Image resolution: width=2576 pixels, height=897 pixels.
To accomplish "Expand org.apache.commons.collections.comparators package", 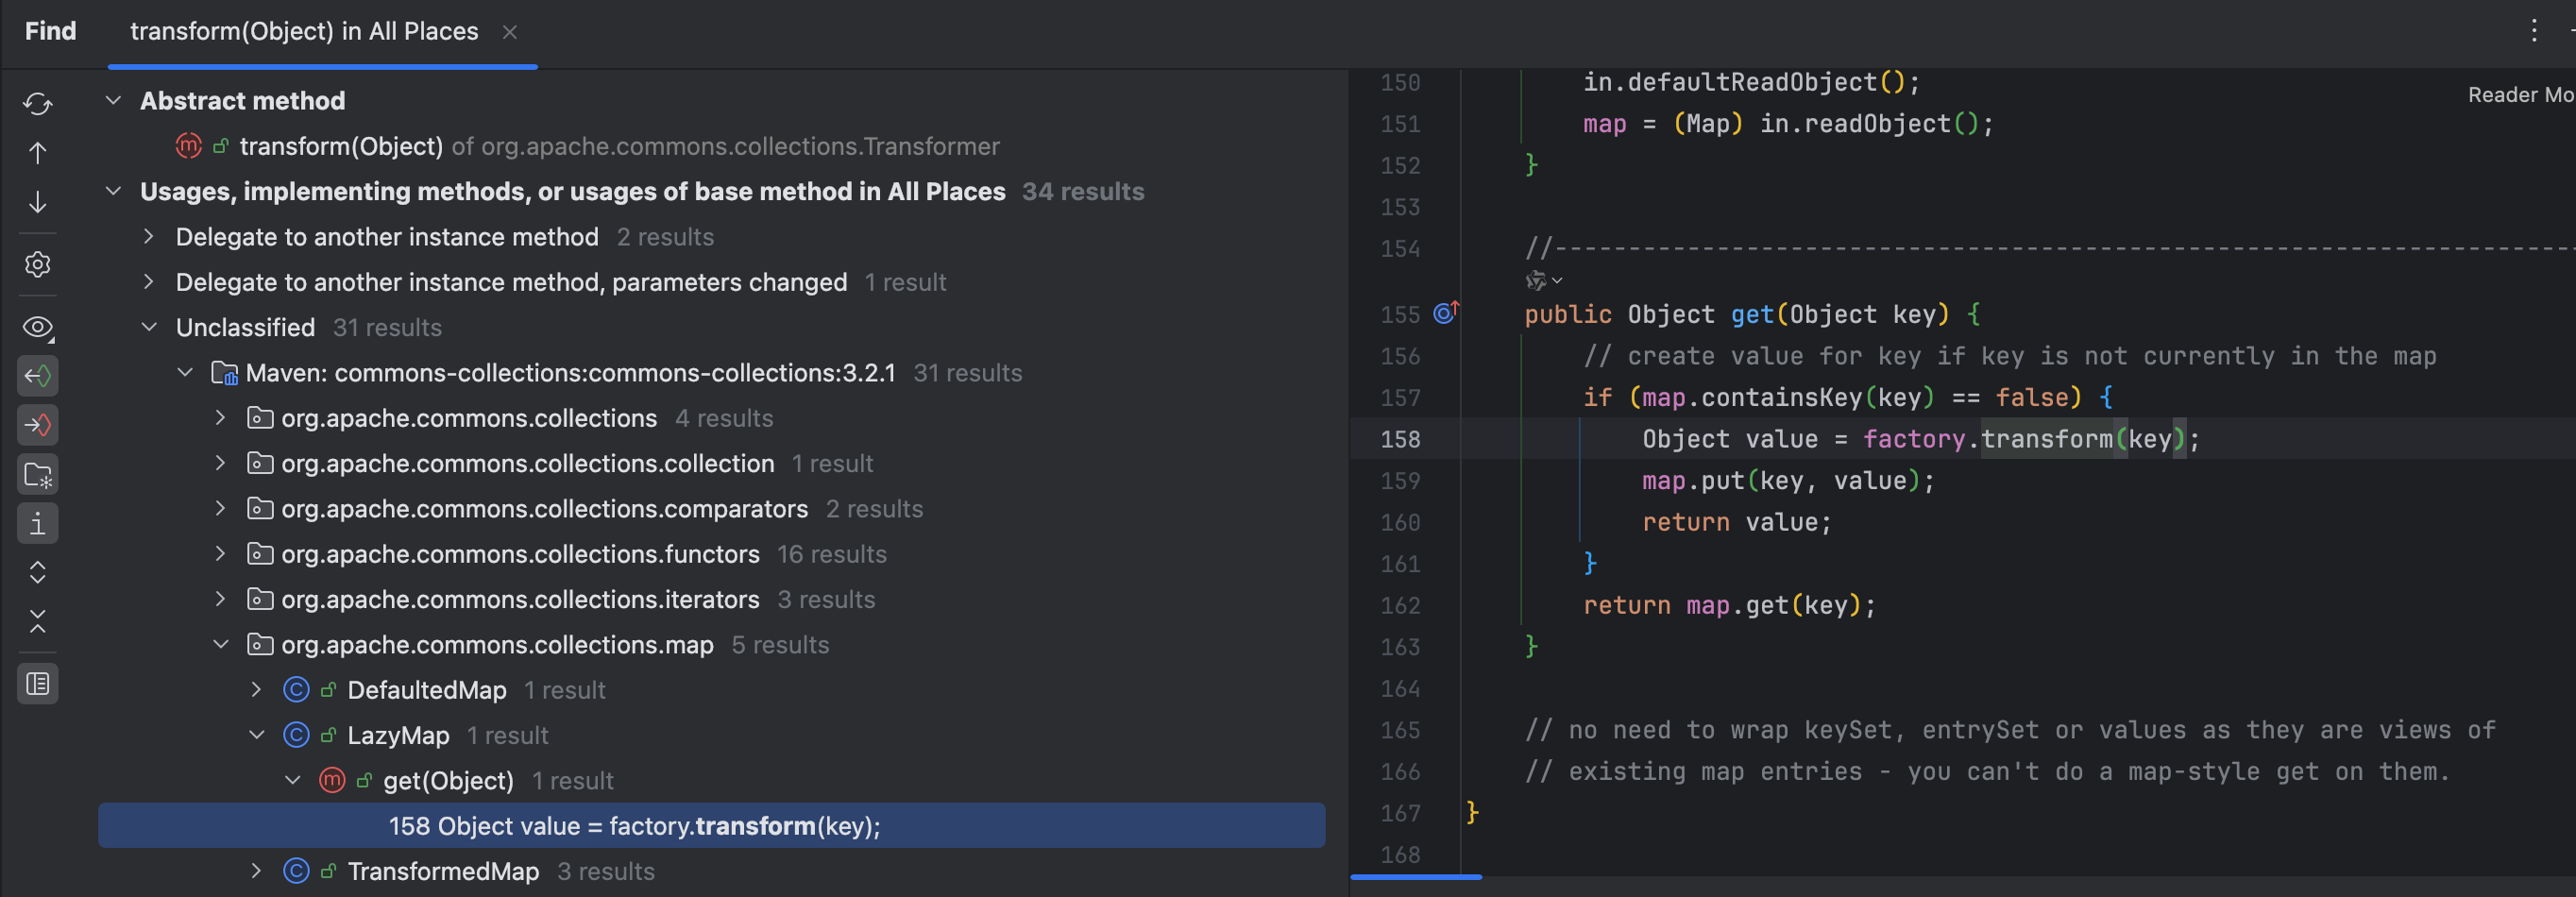I will (x=221, y=508).
